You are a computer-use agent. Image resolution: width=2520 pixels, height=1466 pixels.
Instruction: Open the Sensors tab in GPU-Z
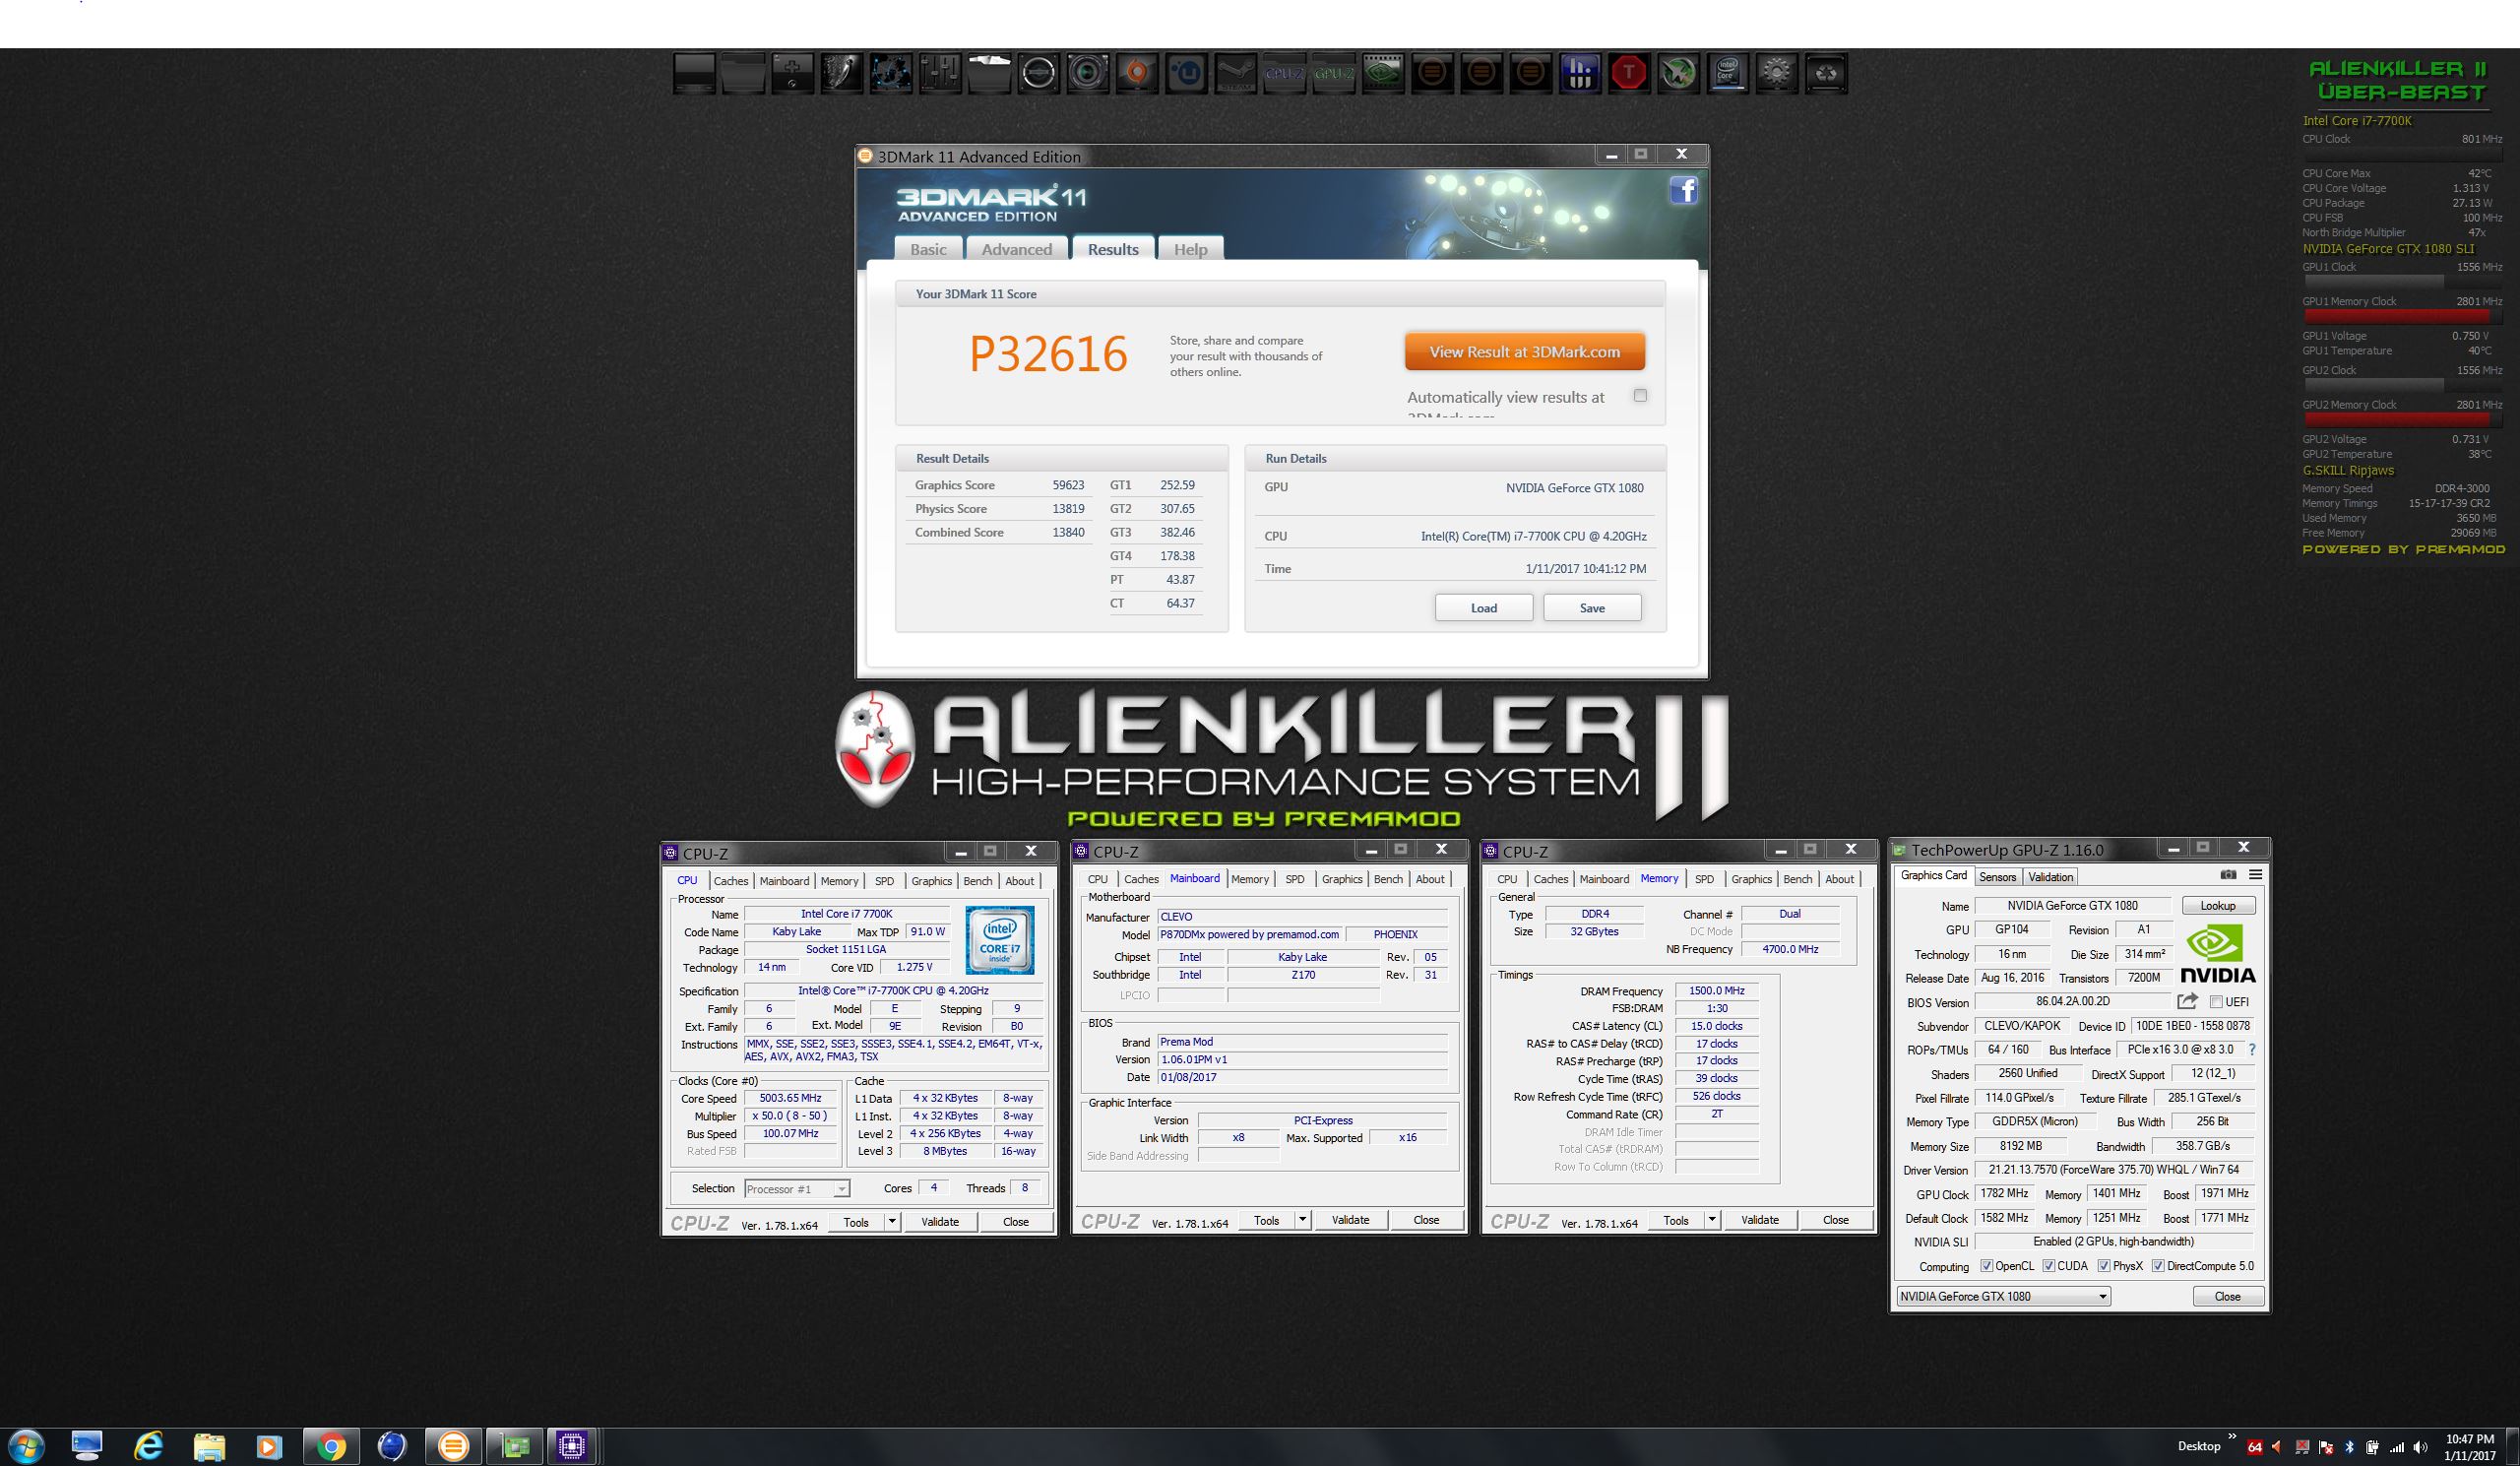pos(1997,877)
